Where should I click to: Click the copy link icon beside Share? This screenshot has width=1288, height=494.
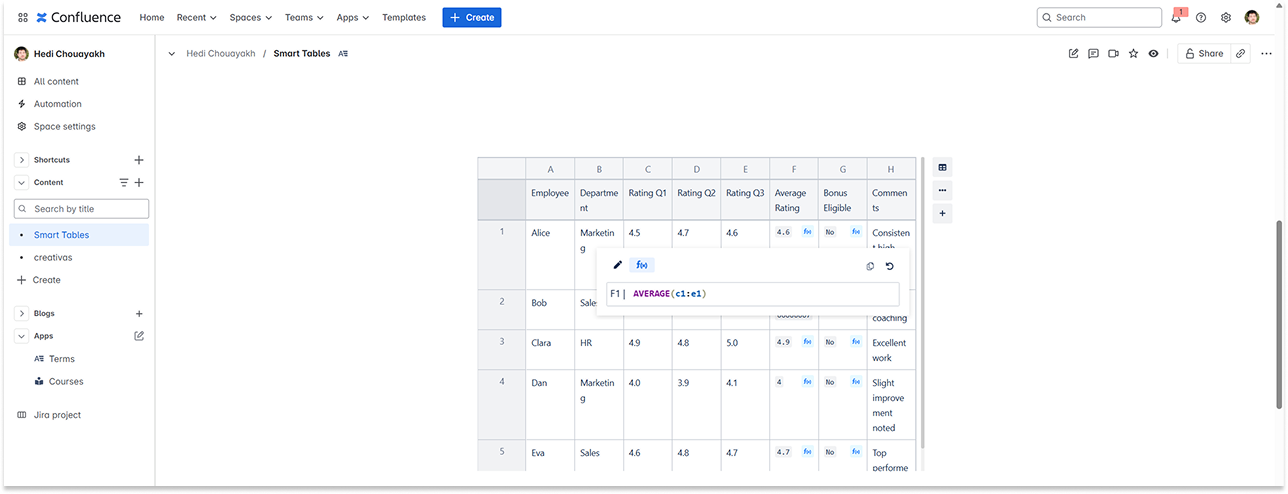(x=1240, y=54)
